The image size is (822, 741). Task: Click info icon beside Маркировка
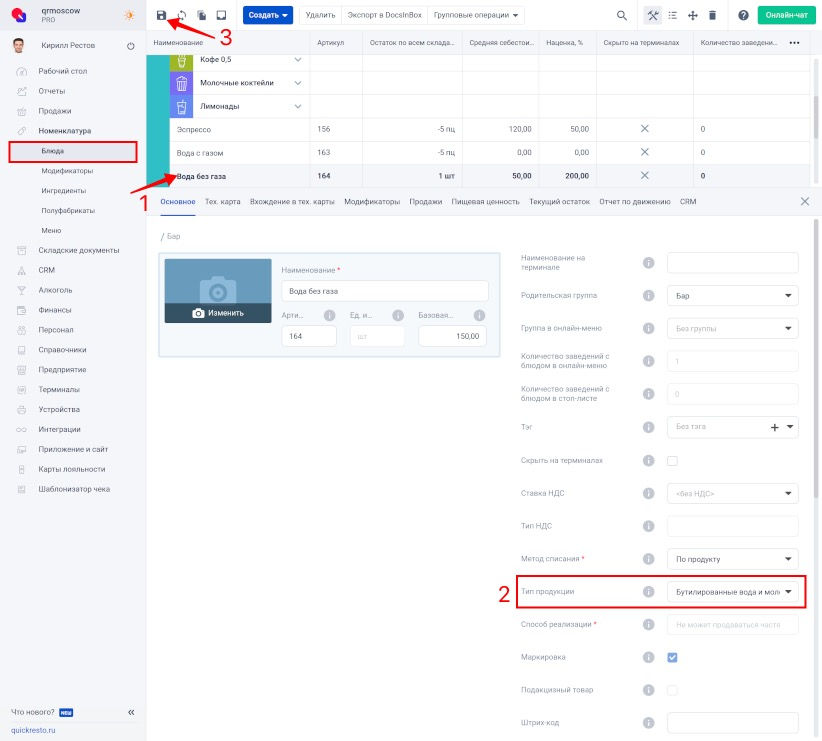point(648,657)
